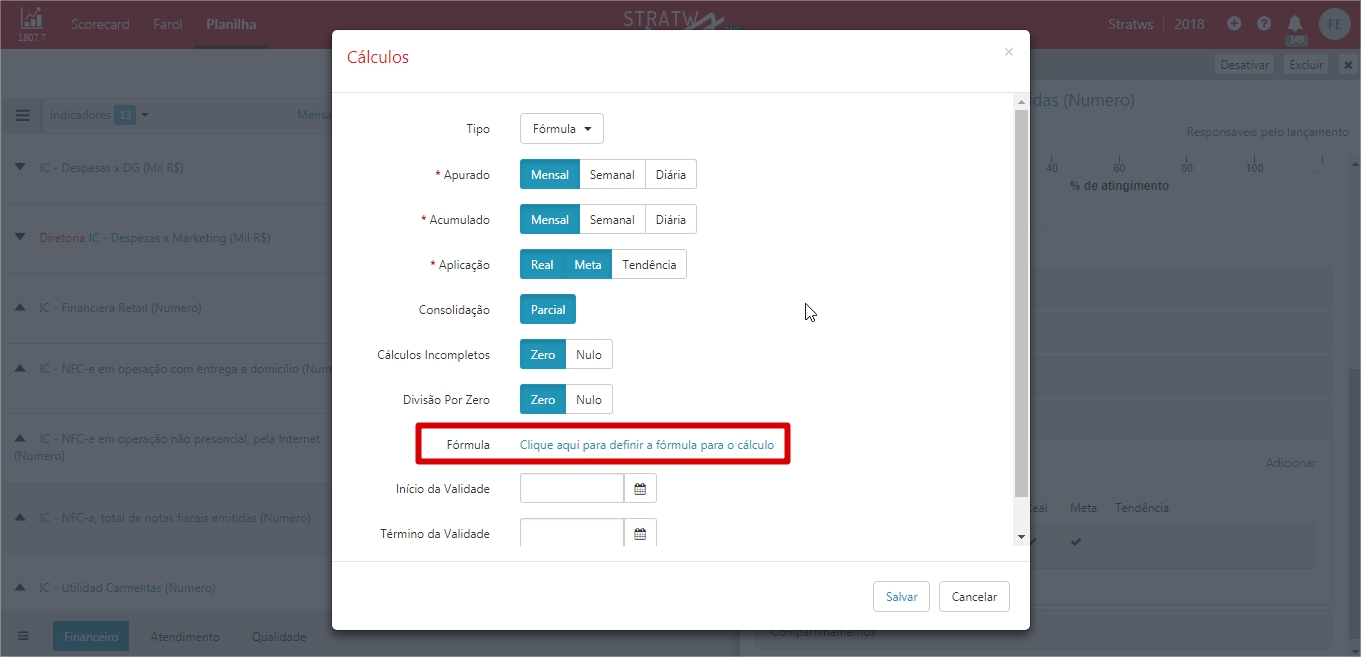Toggle Tendência under Aplicação
Viewport: 1361px width, 657px height.
coord(649,264)
